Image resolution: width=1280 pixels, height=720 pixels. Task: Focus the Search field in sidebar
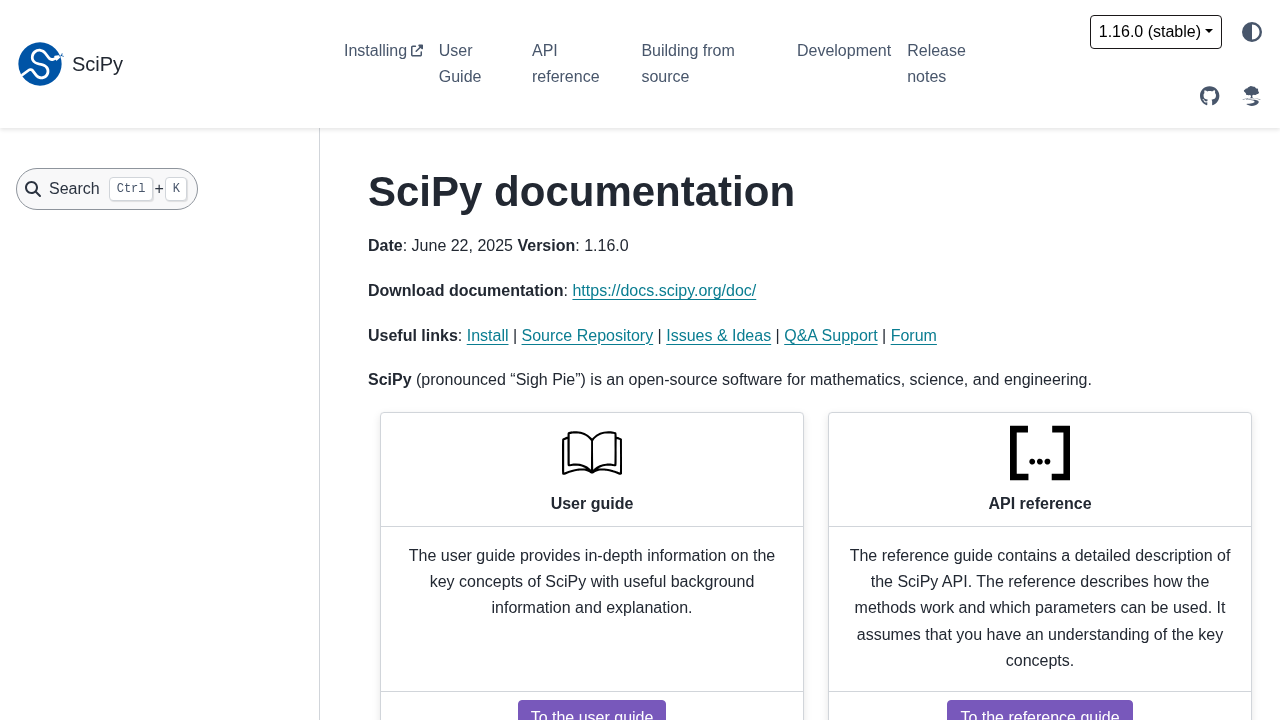(107, 189)
